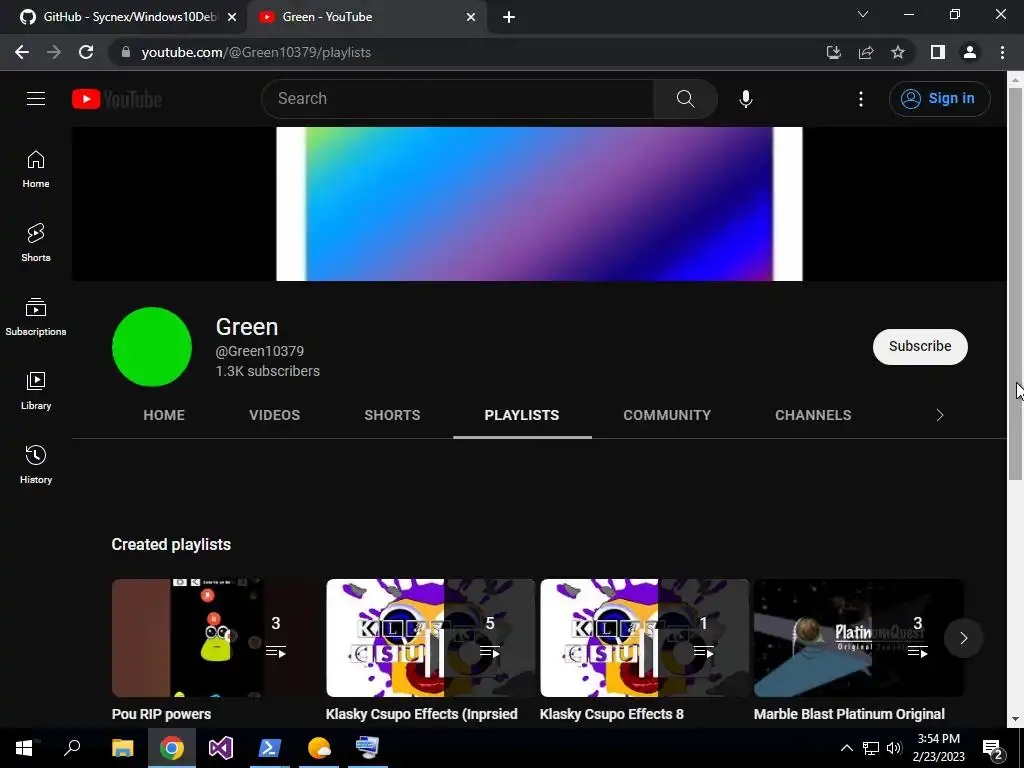This screenshot has width=1024, height=768.
Task: Show next created playlists with arrow
Action: [963, 638]
